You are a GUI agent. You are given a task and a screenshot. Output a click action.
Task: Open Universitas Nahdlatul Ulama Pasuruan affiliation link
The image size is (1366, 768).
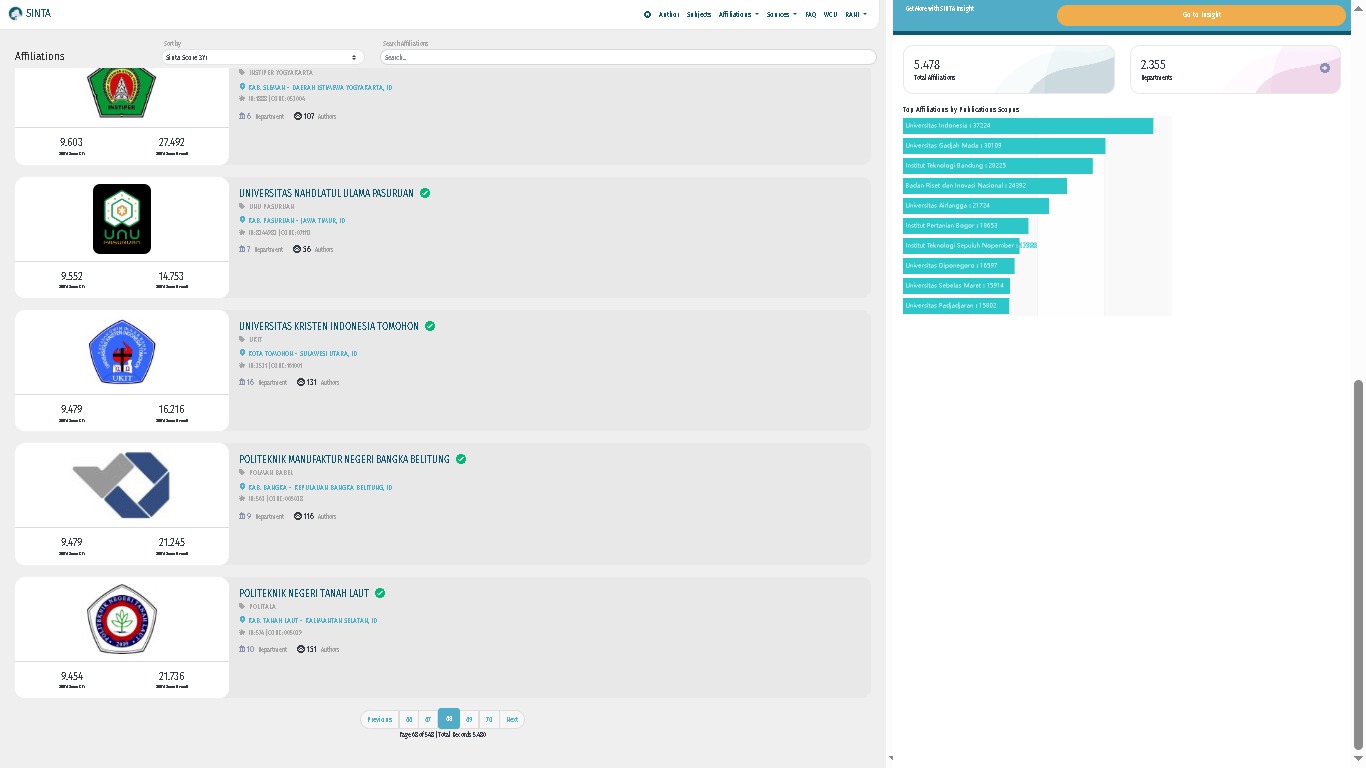tap(326, 193)
